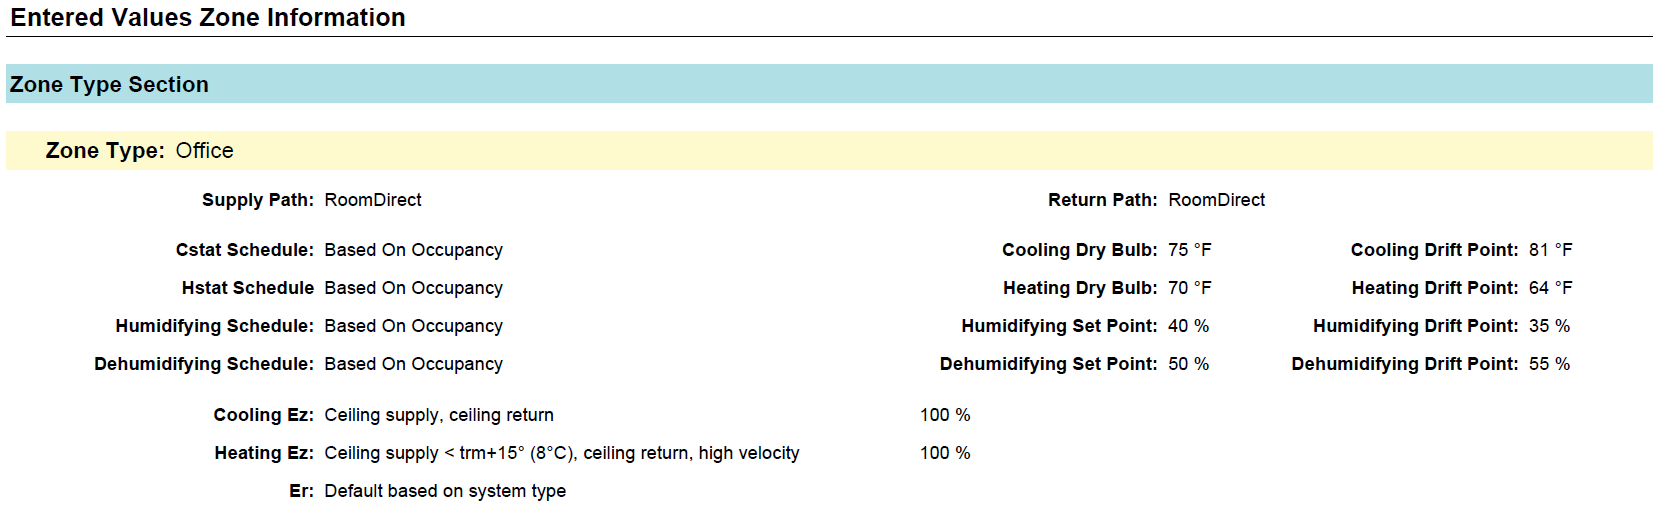Viewport: 1653px width, 524px height.
Task: Click the Heating Ez 100 % value
Action: pos(945,453)
